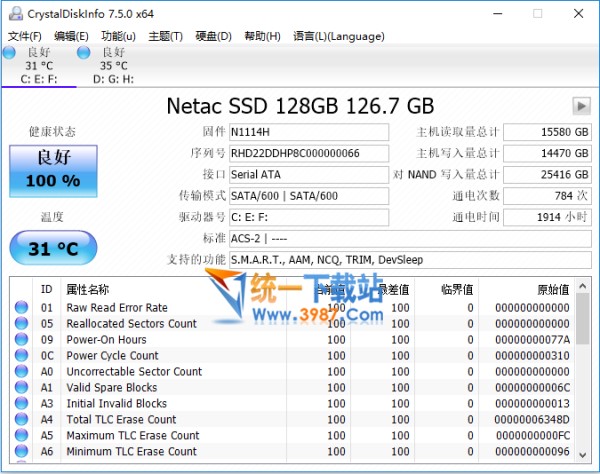This screenshot has height=474, width=600.
Task: Click the attribute list scroll down arrow
Action: click(582, 455)
